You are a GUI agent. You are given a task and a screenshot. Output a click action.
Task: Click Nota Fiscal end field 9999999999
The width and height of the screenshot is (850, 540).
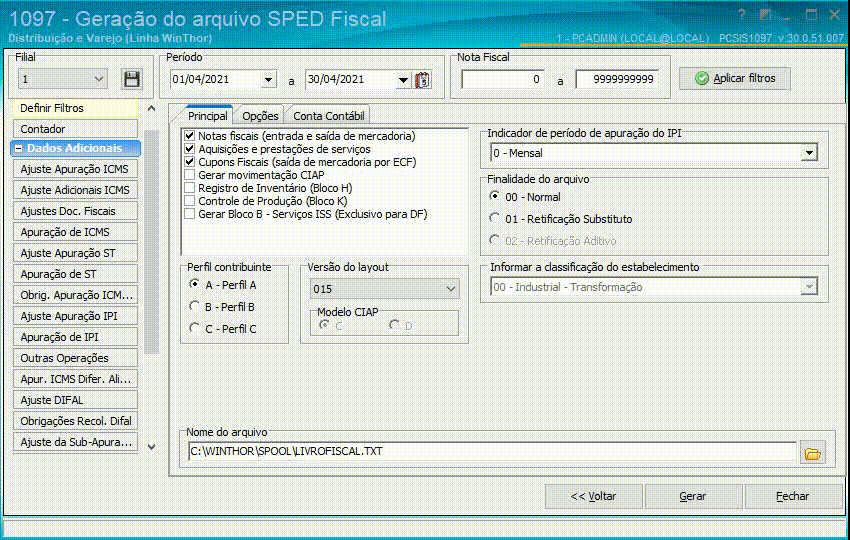617,79
